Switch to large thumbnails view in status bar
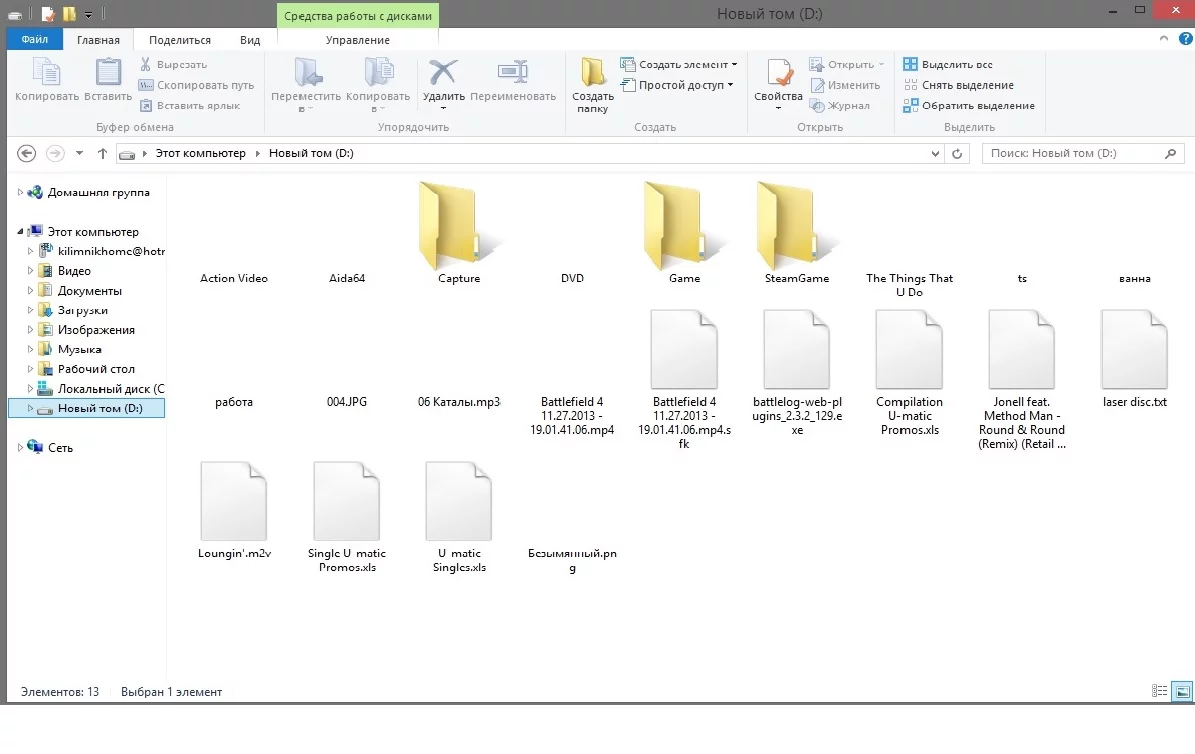1195x754 pixels. point(1180,691)
